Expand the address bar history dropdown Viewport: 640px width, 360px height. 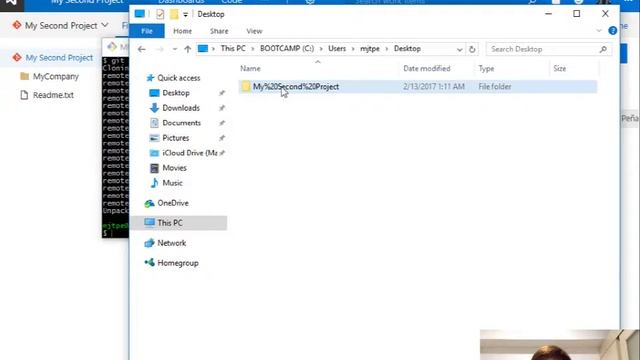(x=460, y=49)
